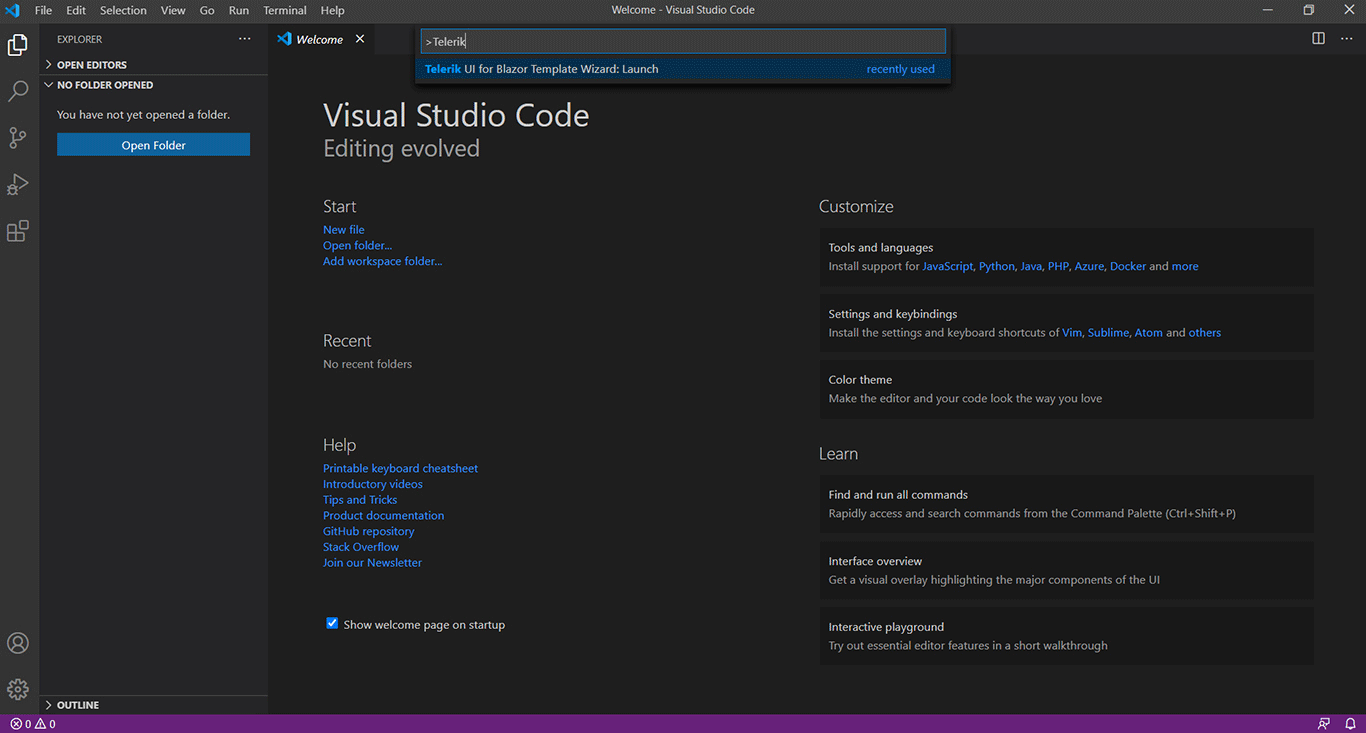This screenshot has height=733, width=1366.
Task: Install Vim keybindings link
Action: coord(1072,333)
